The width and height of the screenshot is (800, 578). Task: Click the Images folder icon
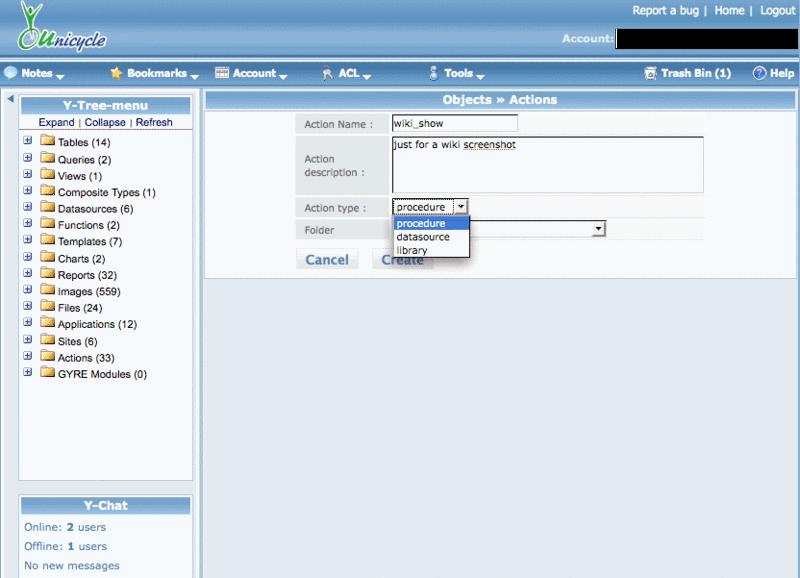point(47,291)
